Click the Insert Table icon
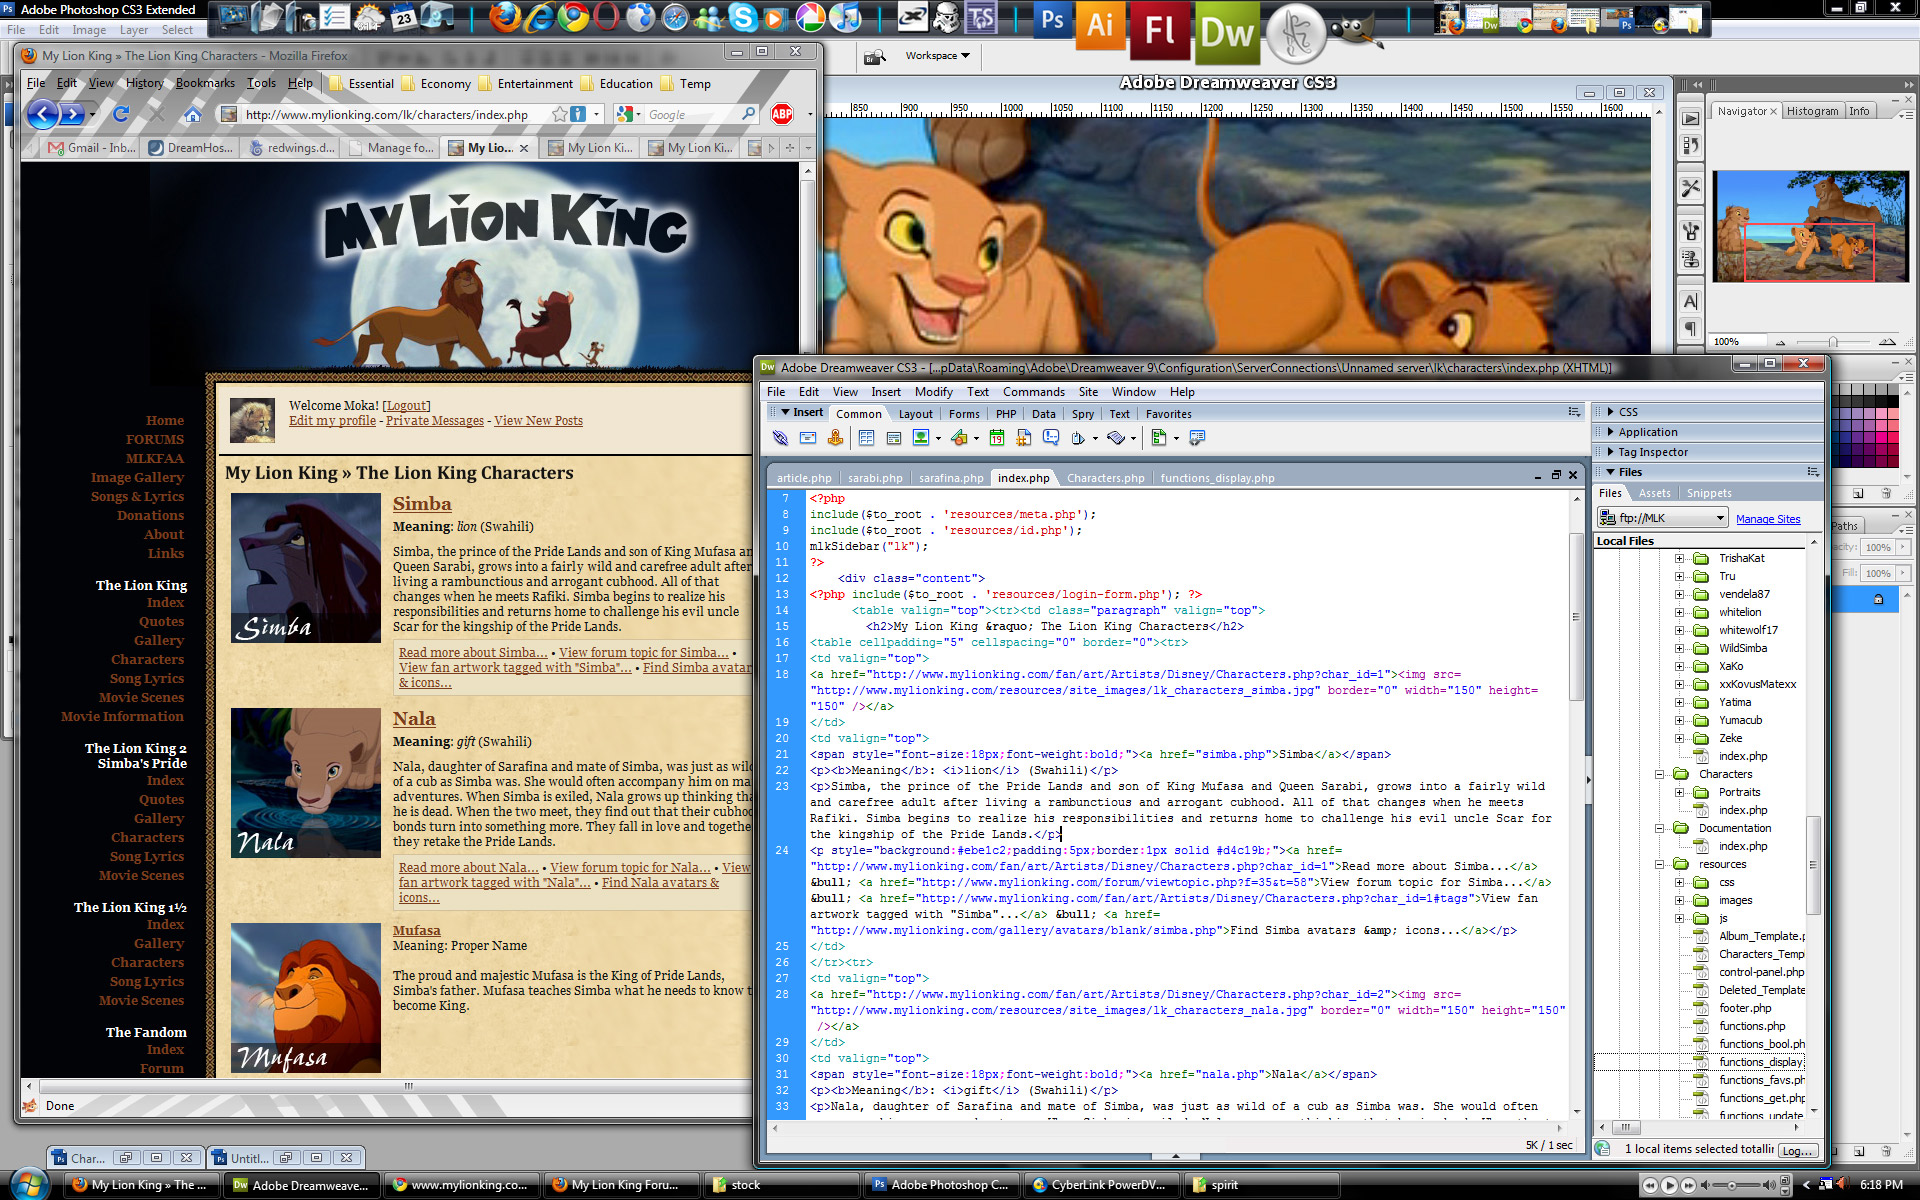 point(866,438)
